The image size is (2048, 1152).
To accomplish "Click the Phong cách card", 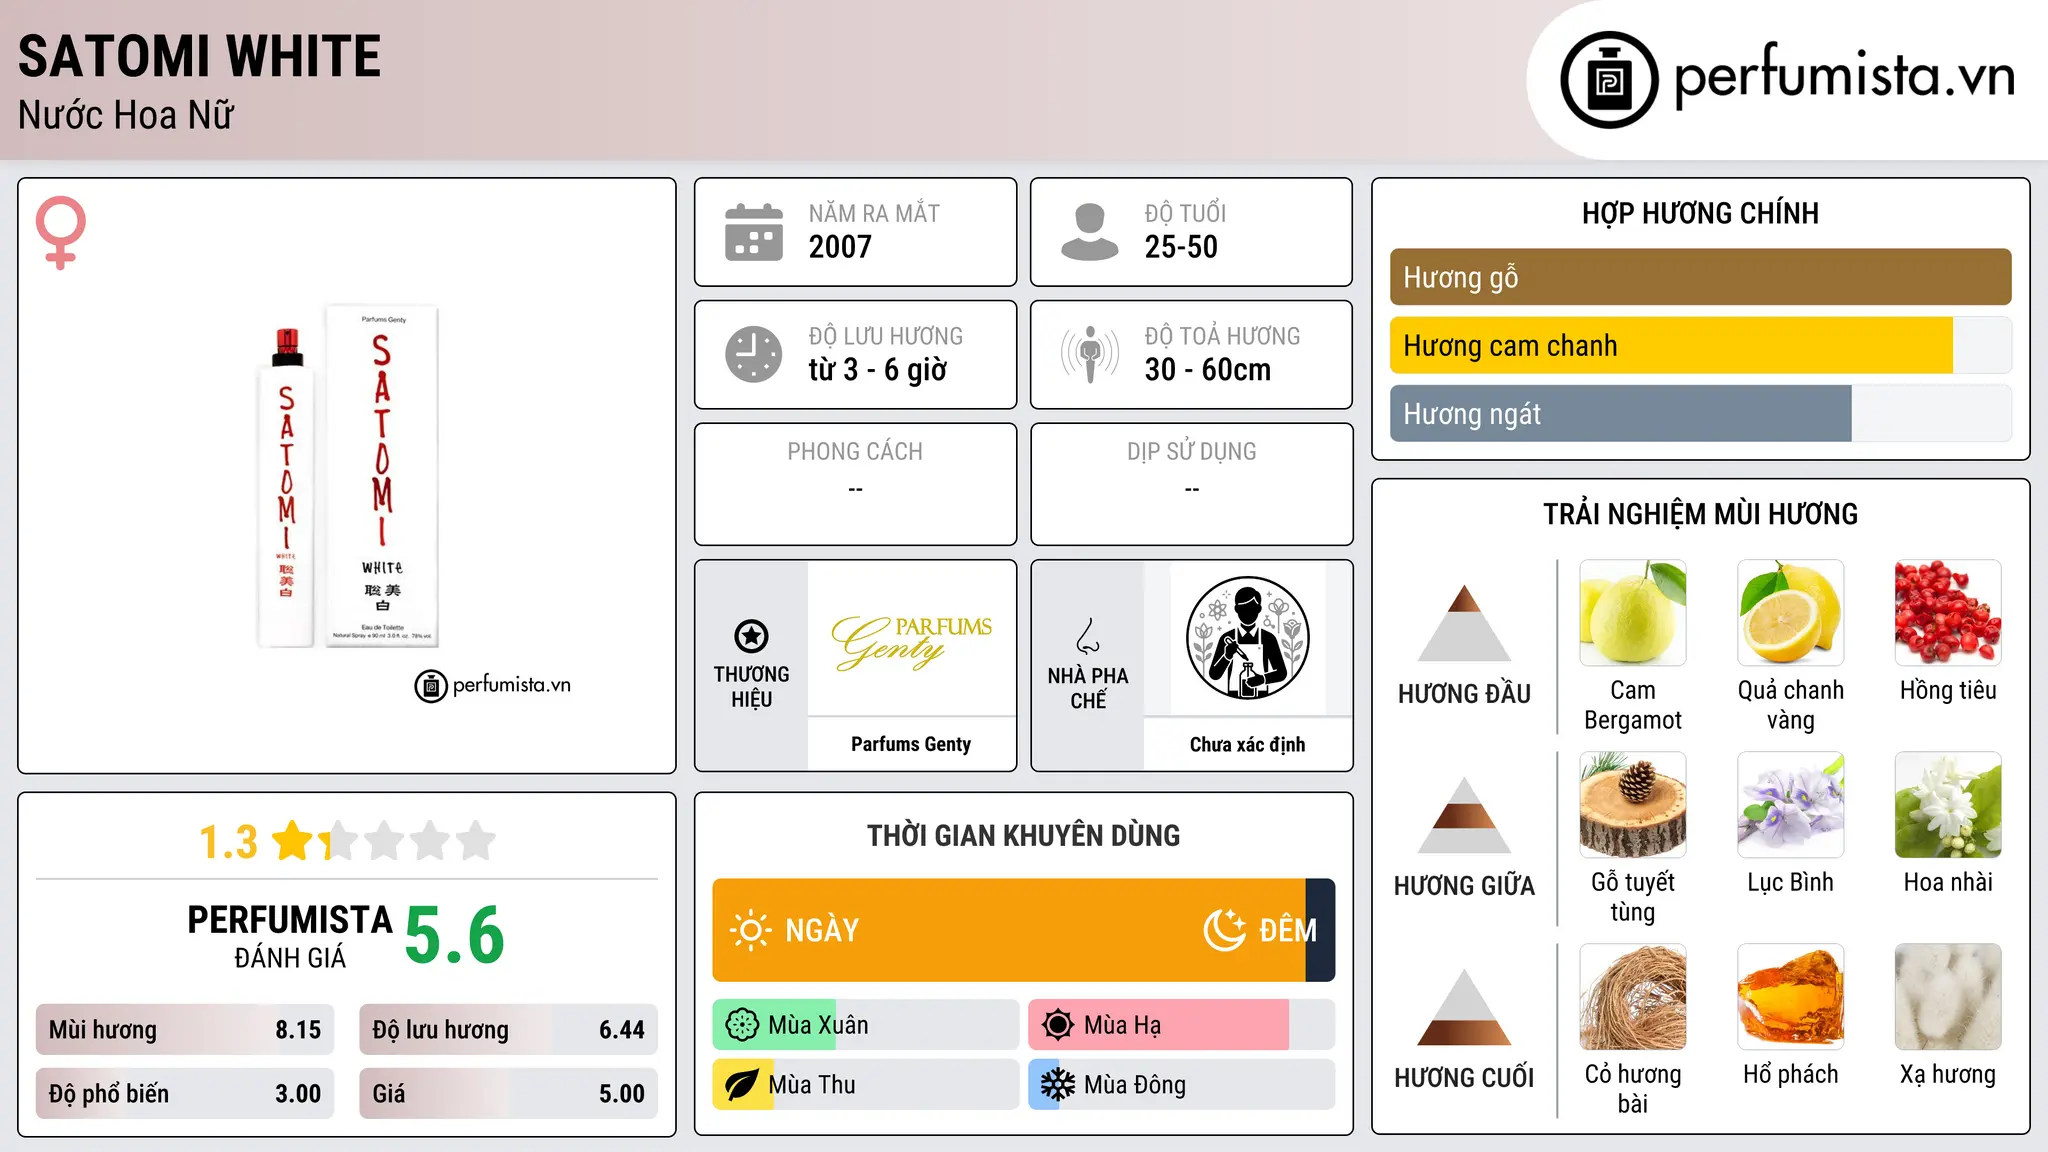I will [x=855, y=484].
